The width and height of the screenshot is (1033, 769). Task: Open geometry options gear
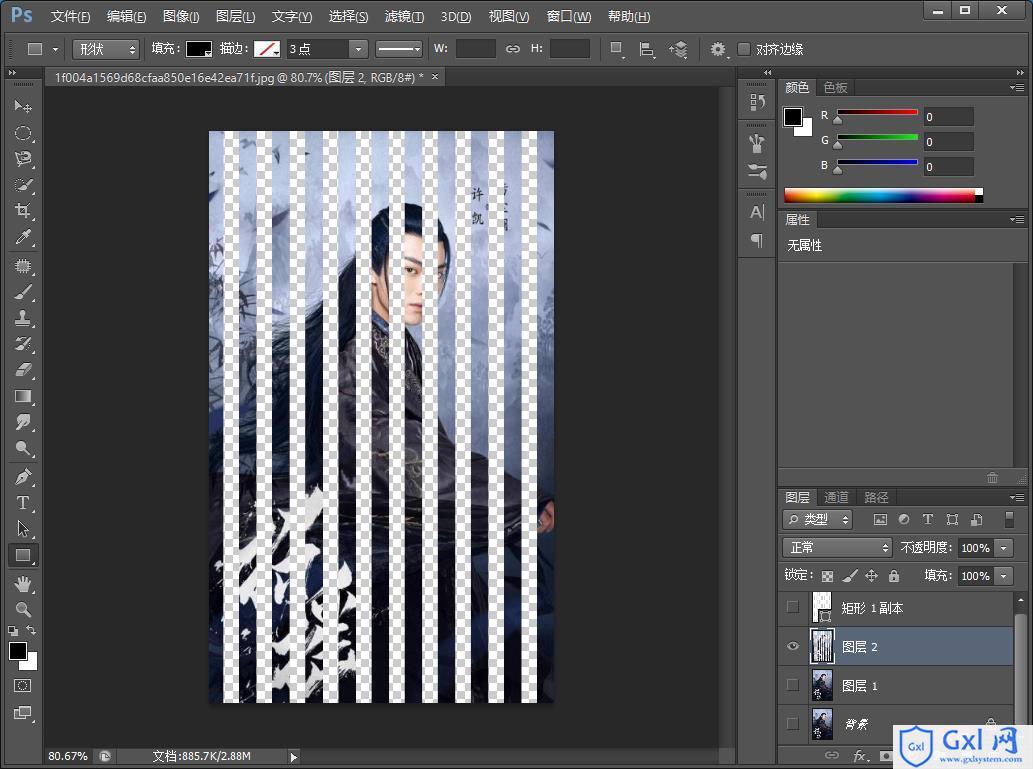pyautogui.click(x=717, y=49)
